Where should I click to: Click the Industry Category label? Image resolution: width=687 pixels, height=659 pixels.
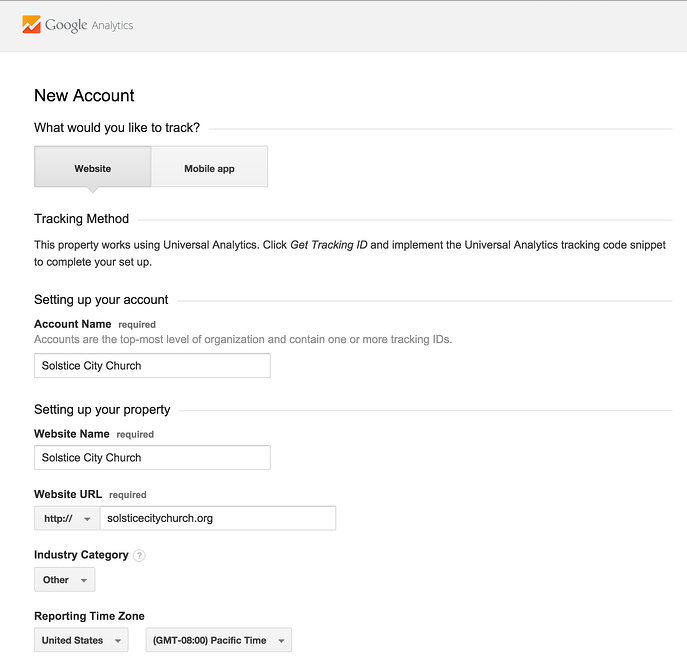coord(81,555)
